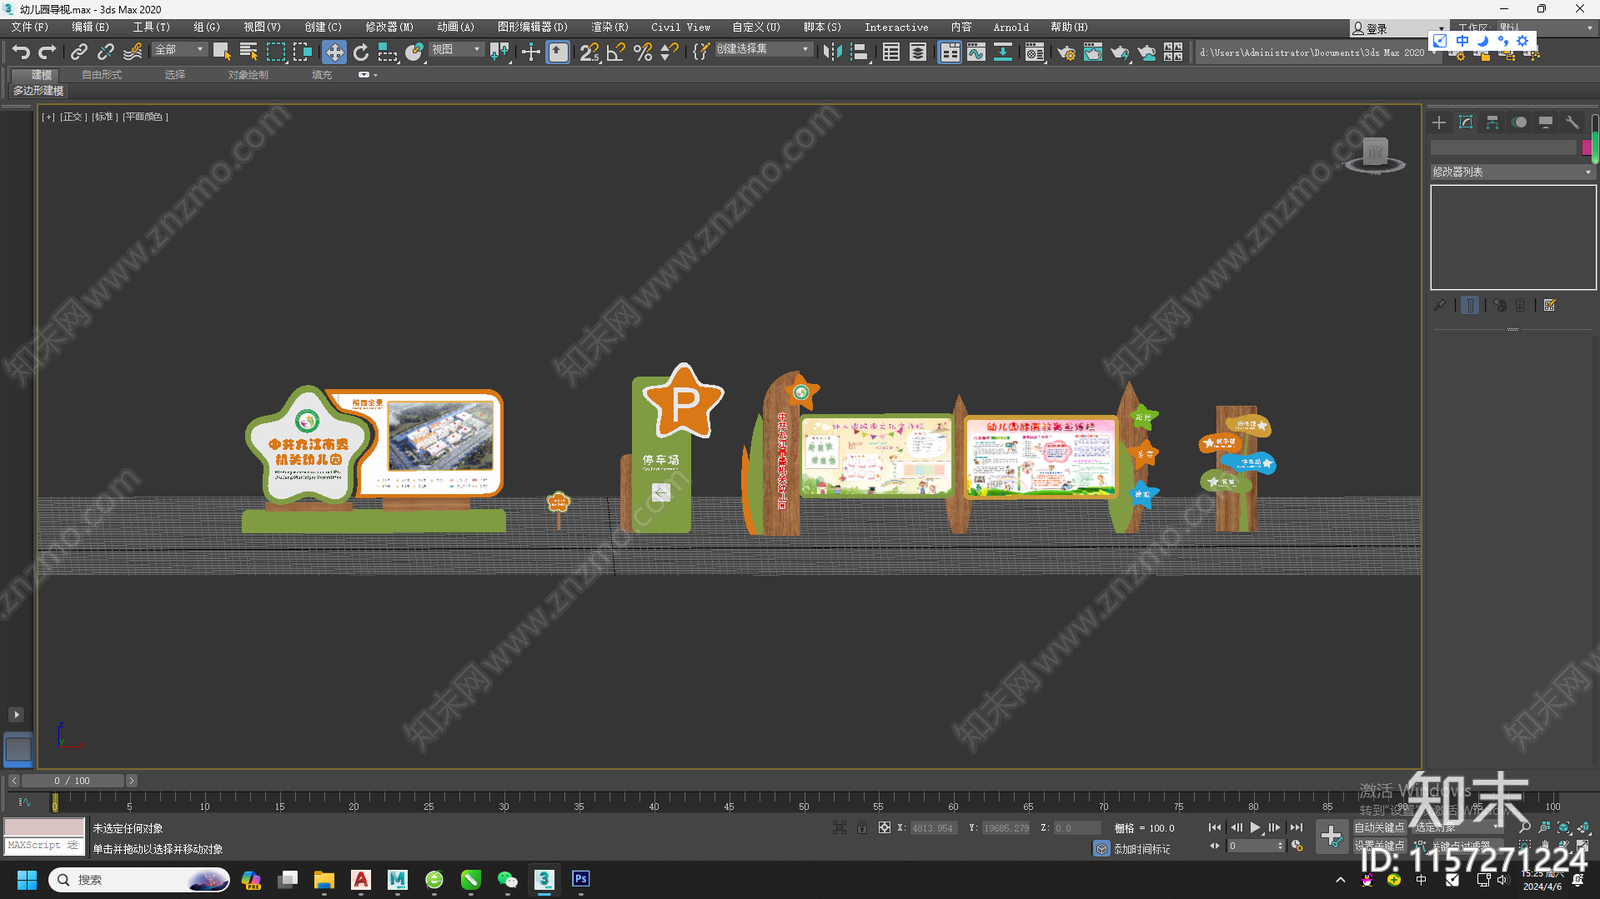The height and width of the screenshot is (899, 1600).
Task: Open 选定对象 key target dropdown
Action: 1458,827
